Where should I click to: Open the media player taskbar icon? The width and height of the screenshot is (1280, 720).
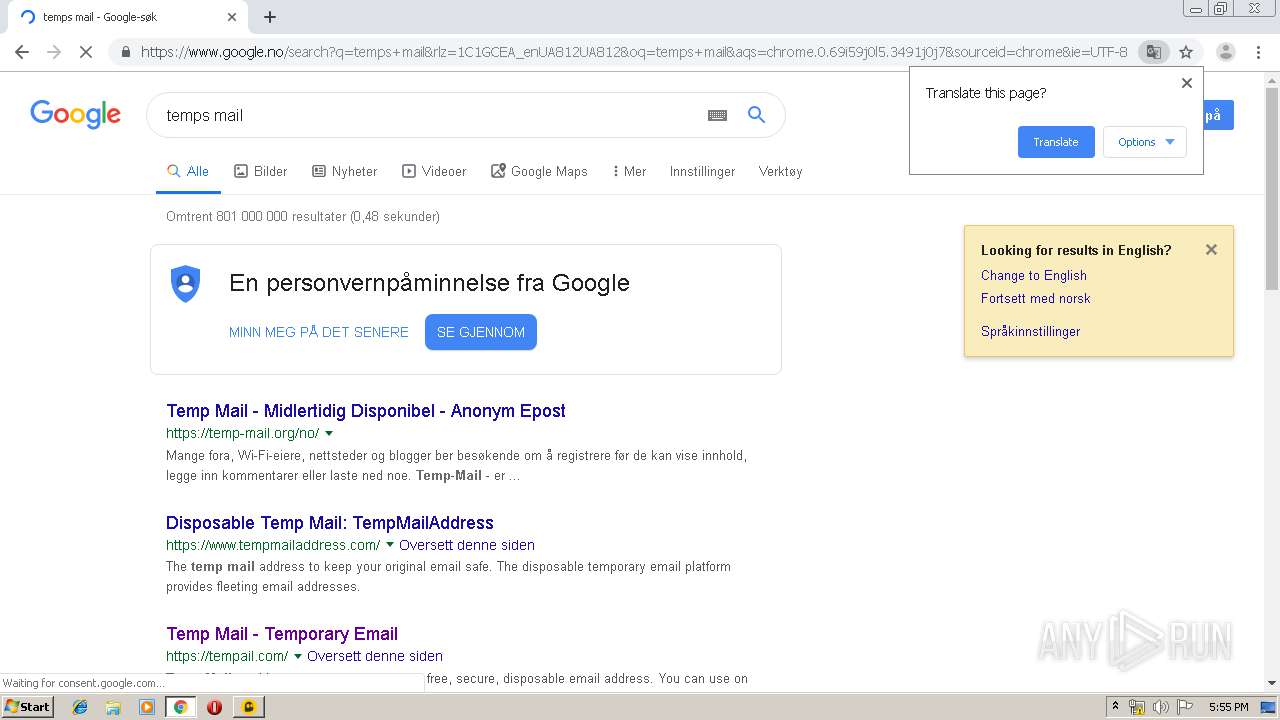coord(147,707)
